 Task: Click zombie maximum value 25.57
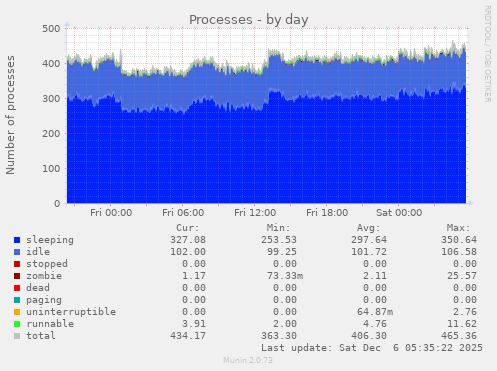point(462,276)
